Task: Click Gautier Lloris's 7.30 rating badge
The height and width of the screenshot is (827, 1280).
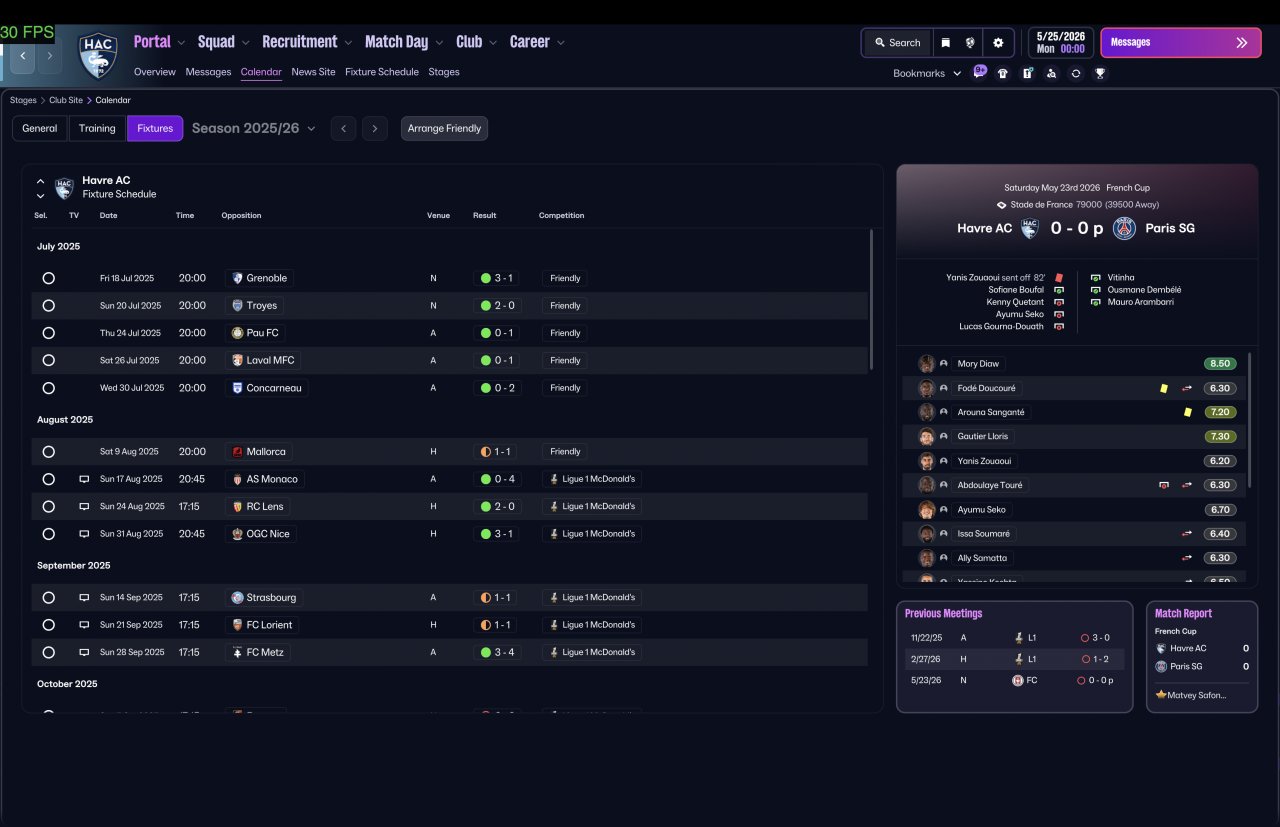Action: 1220,436
